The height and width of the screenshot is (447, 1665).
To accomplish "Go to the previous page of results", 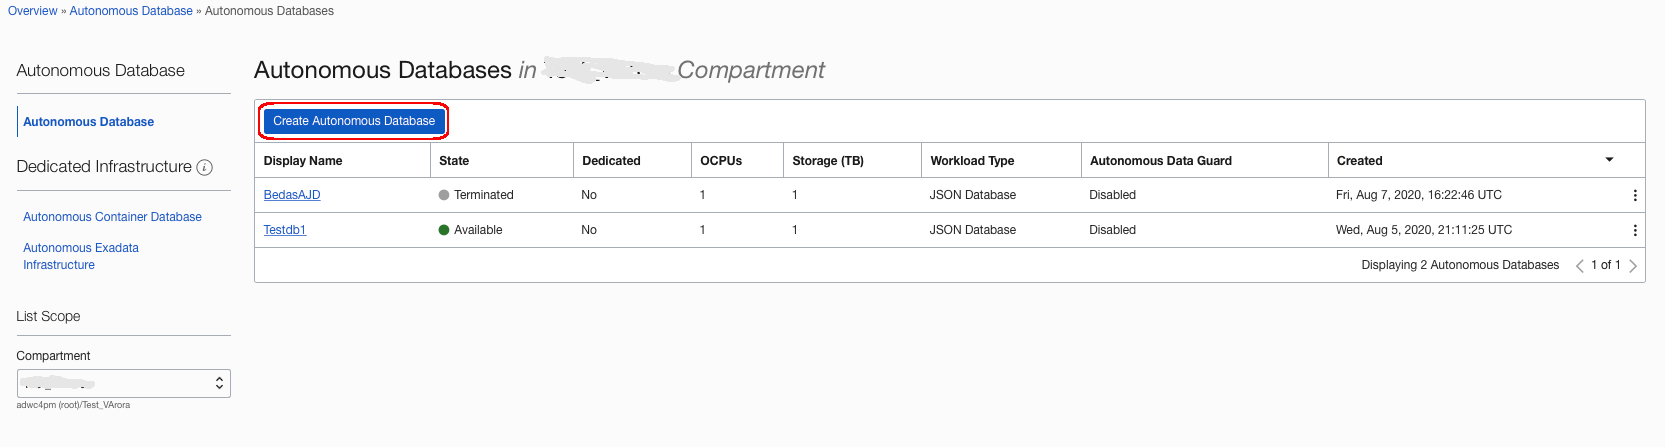I will (1579, 266).
